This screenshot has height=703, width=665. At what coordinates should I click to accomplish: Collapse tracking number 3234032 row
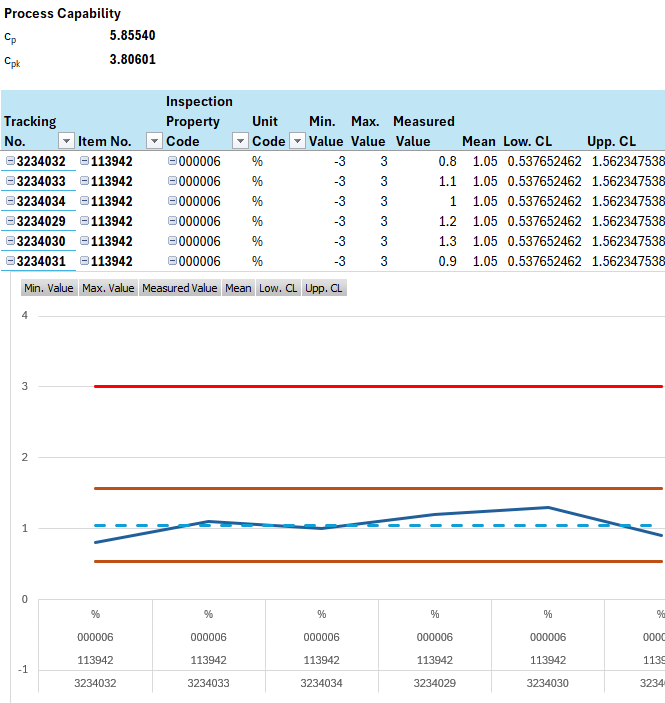[x=10, y=161]
